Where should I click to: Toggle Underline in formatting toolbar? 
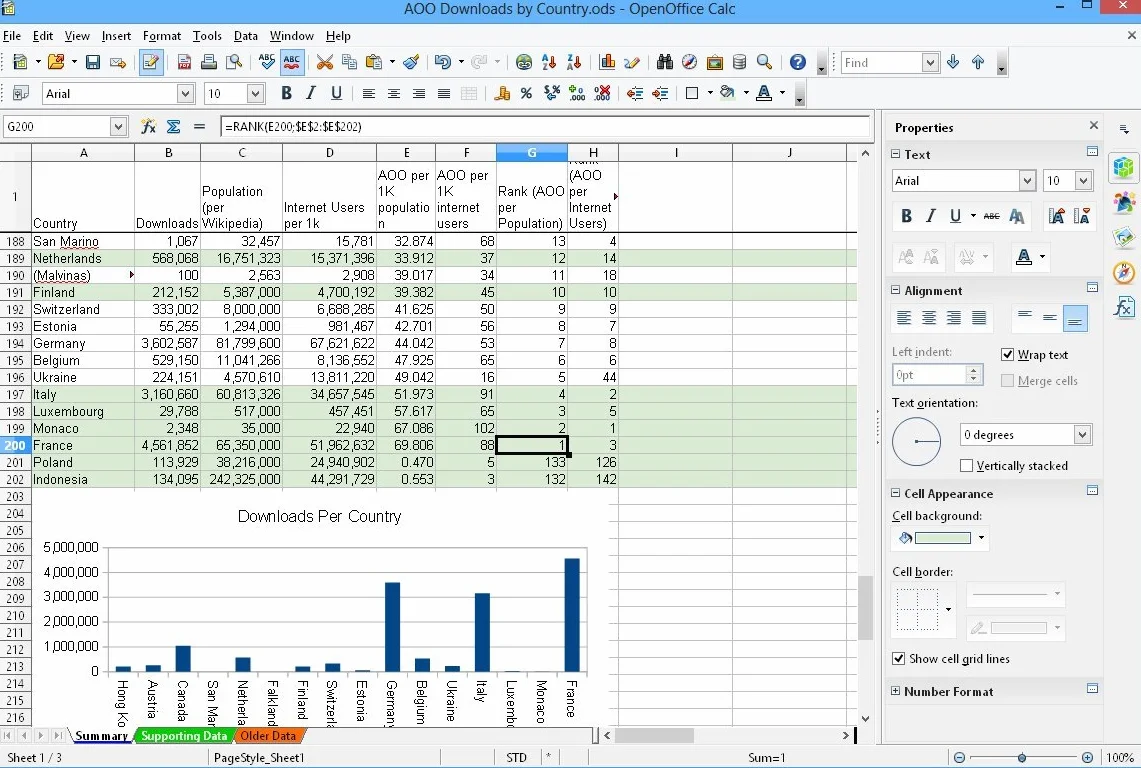pyautogui.click(x=336, y=93)
